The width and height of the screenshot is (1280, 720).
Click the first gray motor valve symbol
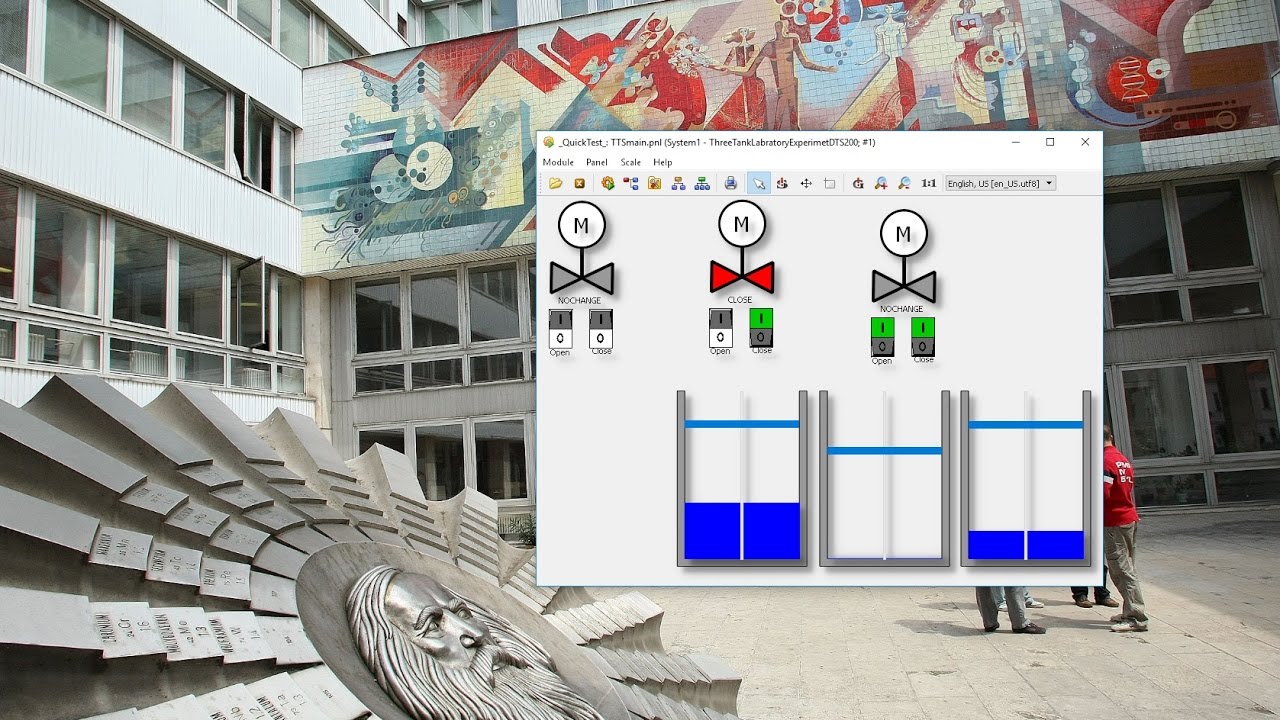click(x=581, y=249)
